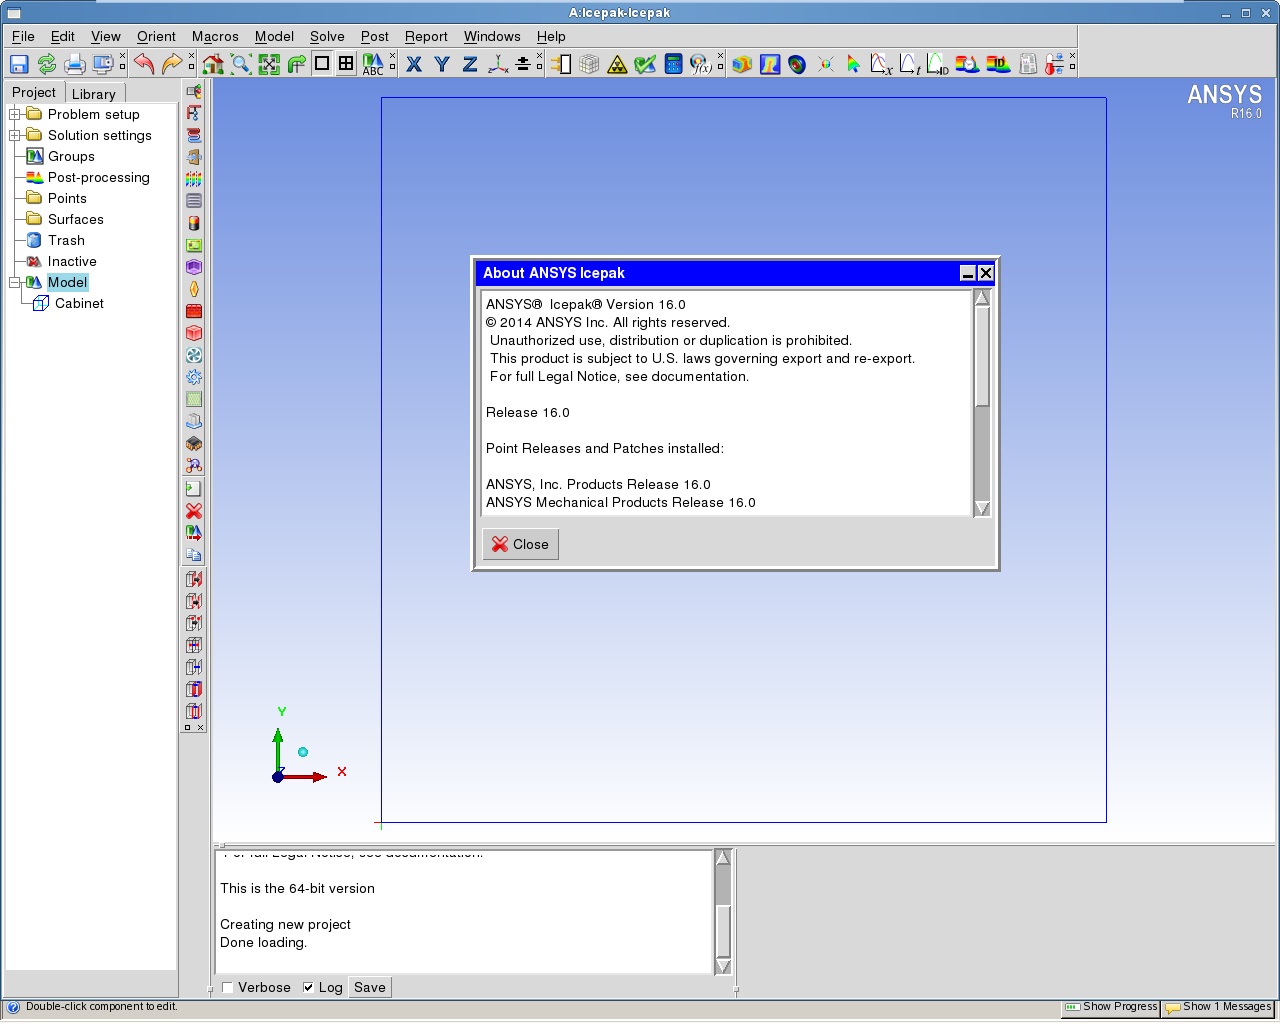Viewport: 1280px width, 1024px height.
Task: Select the Points tree item
Action: click(67, 198)
